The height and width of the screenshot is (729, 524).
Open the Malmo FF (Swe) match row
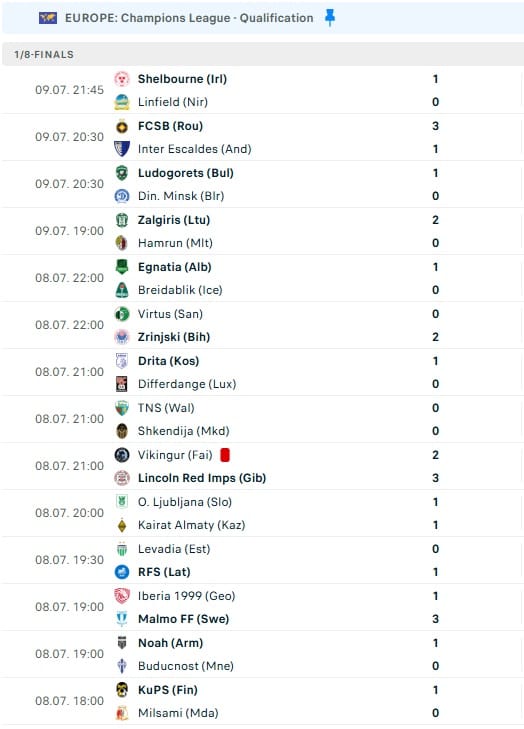[263, 607]
